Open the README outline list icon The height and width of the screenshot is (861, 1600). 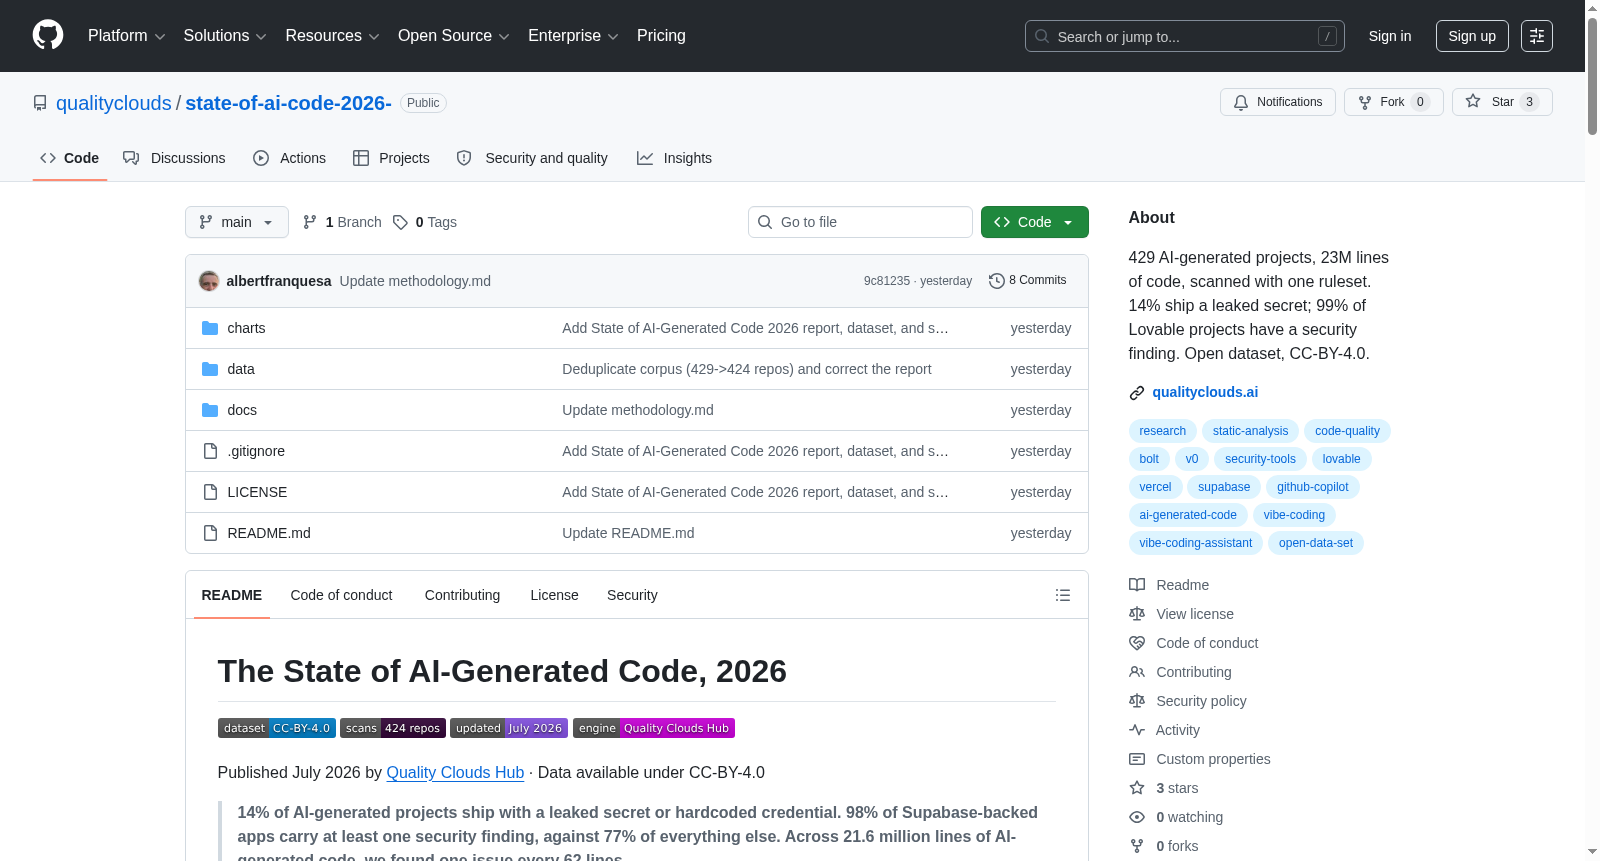tap(1063, 595)
